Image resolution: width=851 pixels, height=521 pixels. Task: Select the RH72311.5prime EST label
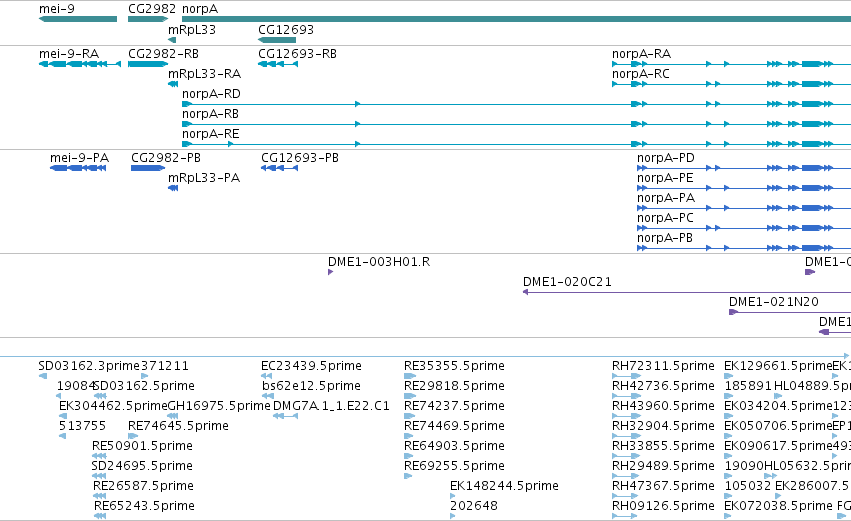tap(663, 366)
